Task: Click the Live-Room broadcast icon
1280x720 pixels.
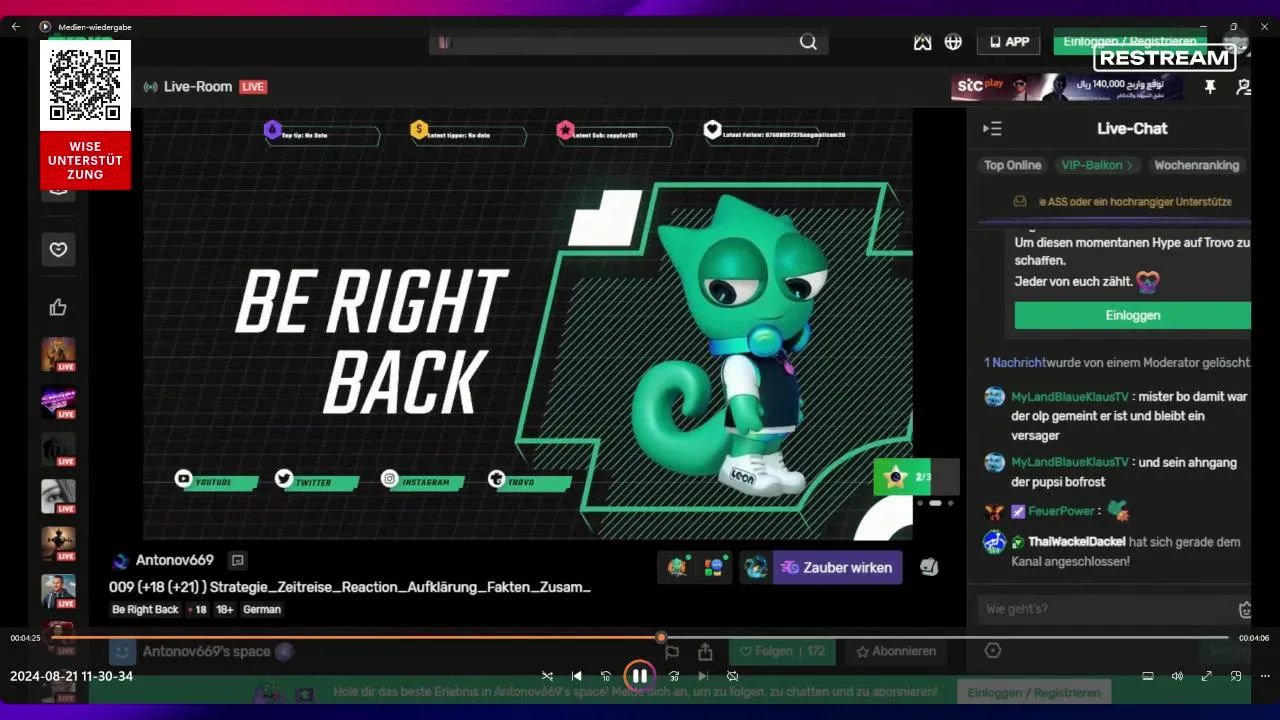Action: 151,87
